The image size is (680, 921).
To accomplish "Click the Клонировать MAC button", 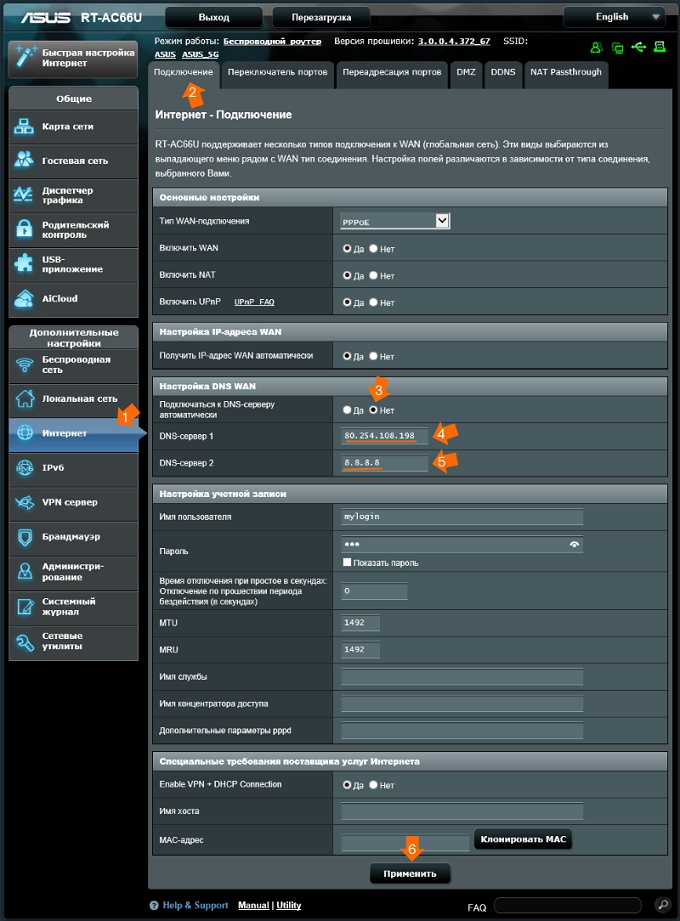I will click(x=522, y=840).
